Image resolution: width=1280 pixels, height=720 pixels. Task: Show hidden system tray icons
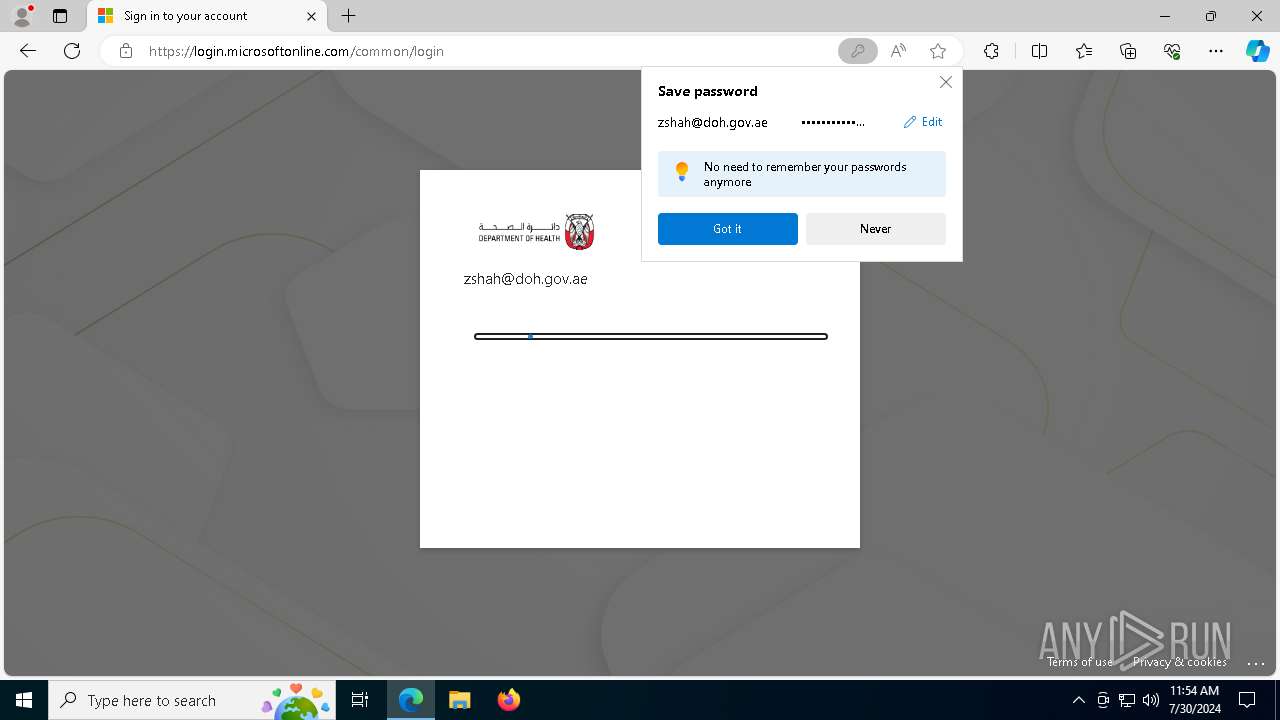pyautogui.click(x=1078, y=700)
